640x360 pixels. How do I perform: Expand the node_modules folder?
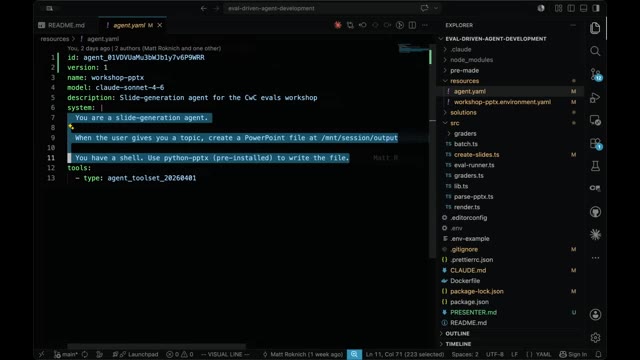pos(471,60)
